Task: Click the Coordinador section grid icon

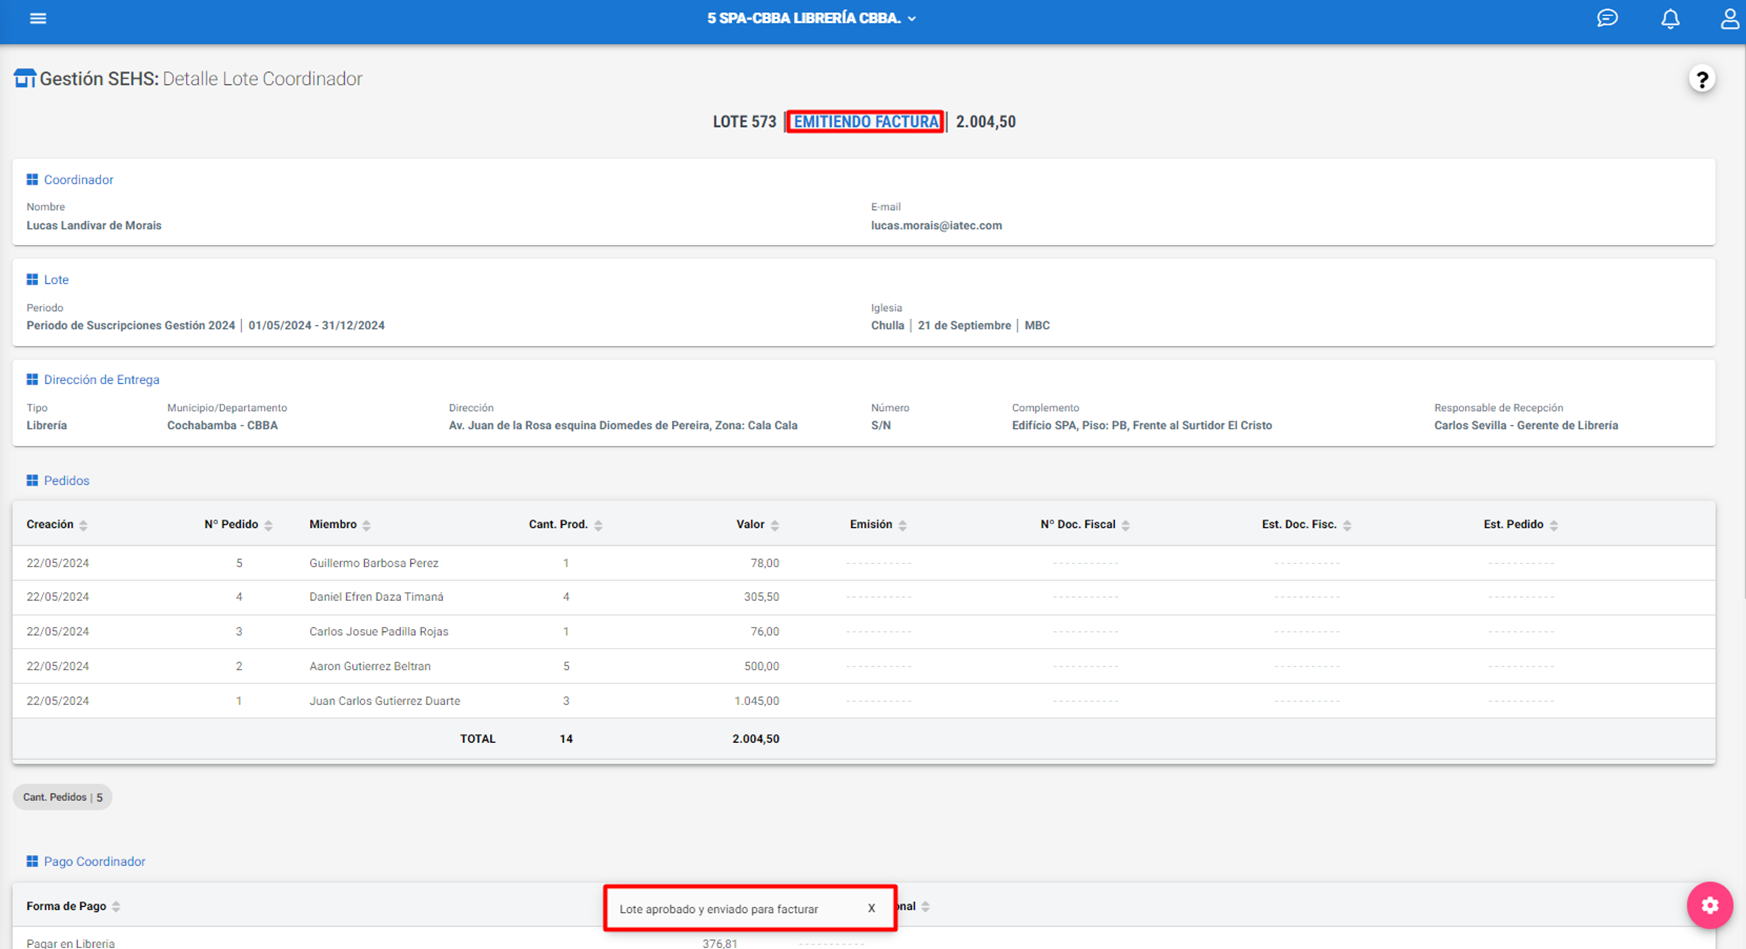Action: tap(32, 180)
